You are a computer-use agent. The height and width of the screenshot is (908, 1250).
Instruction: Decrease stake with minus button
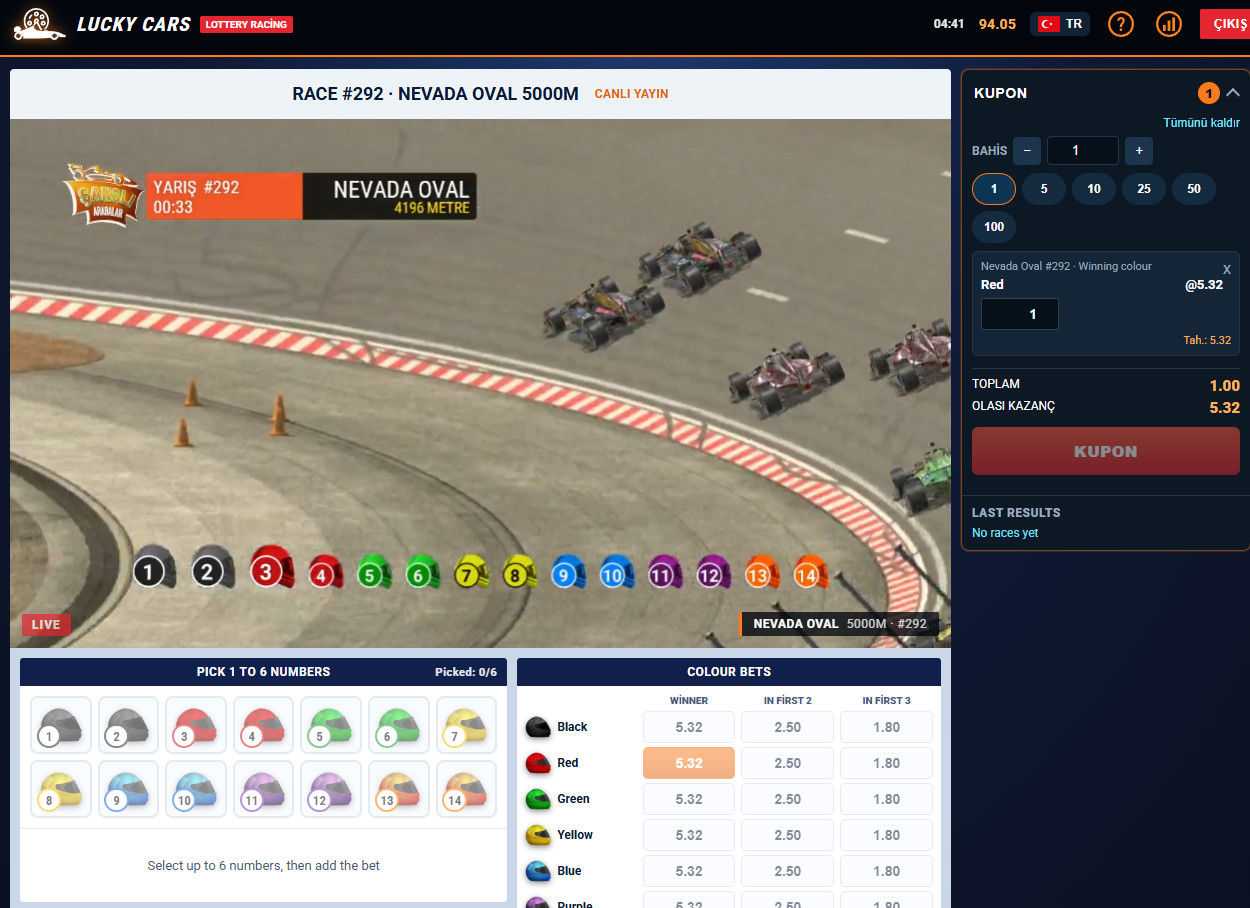(x=1027, y=151)
